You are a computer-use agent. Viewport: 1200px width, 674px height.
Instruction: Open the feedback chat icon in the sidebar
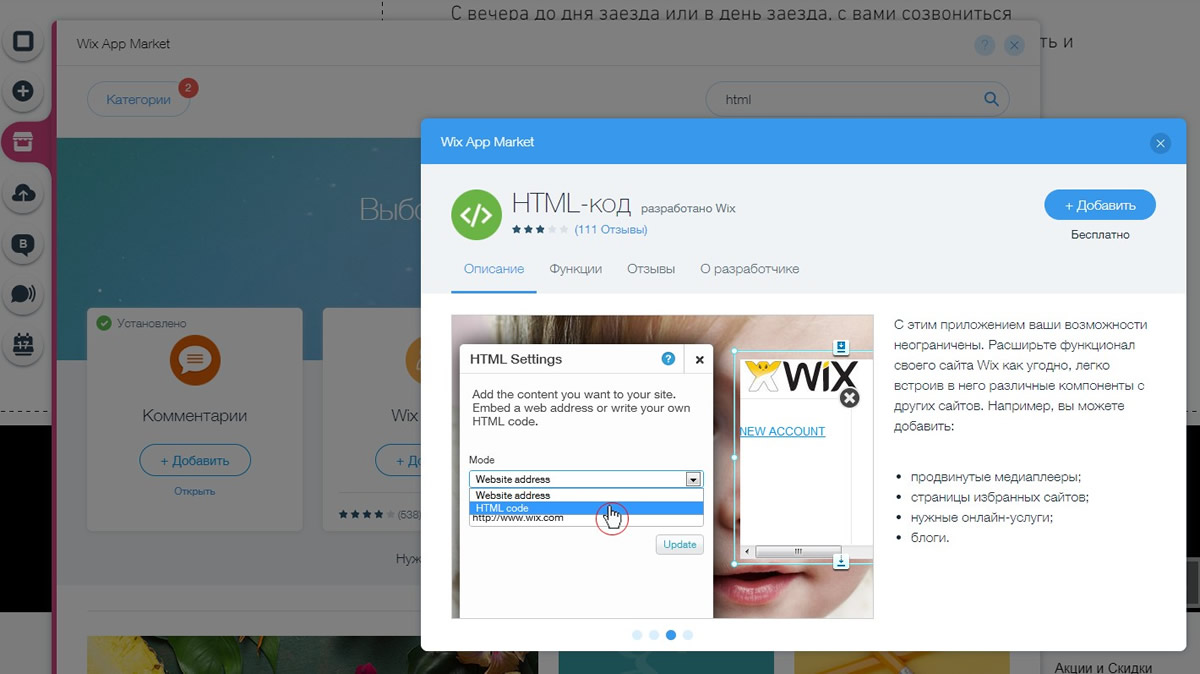pyautogui.click(x=23, y=295)
